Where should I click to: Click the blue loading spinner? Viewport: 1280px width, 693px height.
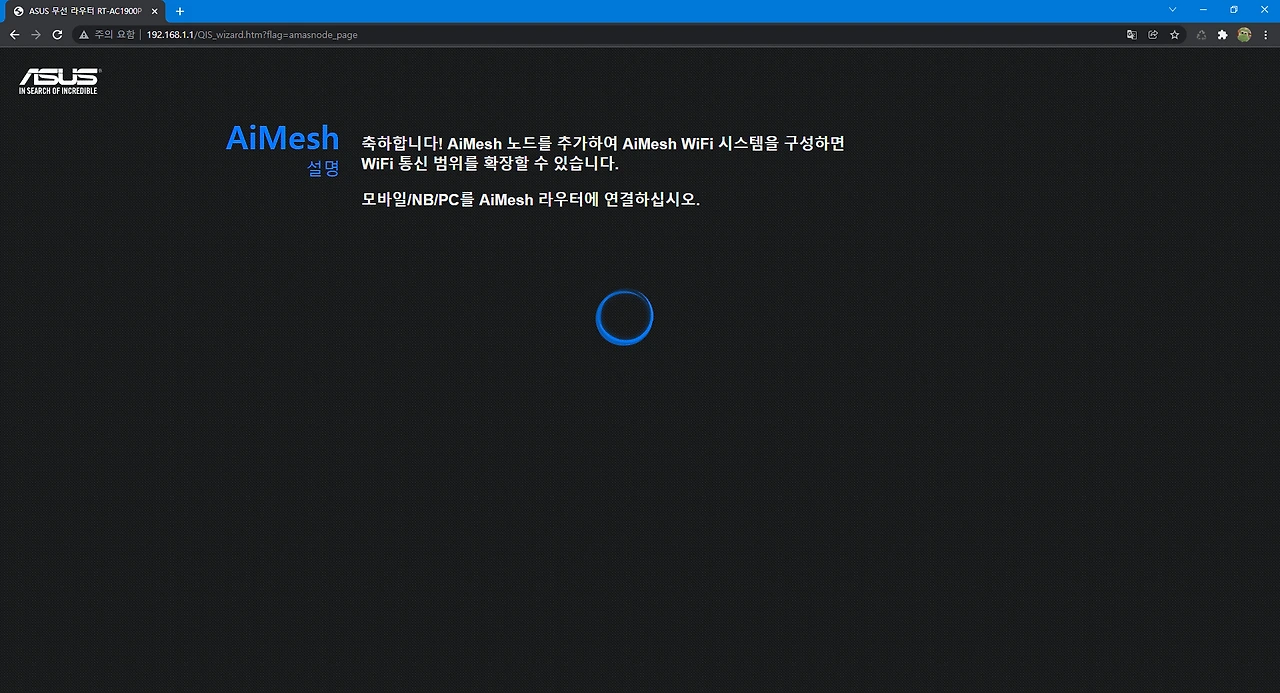point(624,316)
